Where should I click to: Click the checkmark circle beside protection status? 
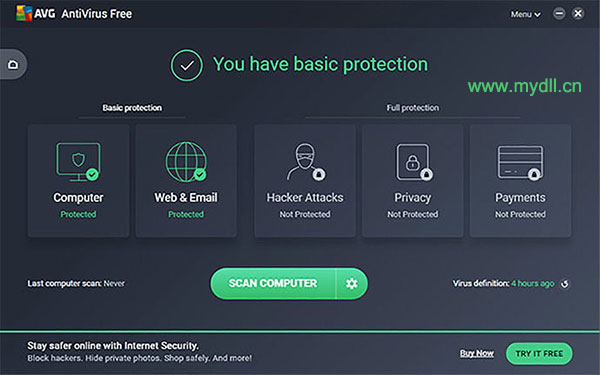[187, 65]
